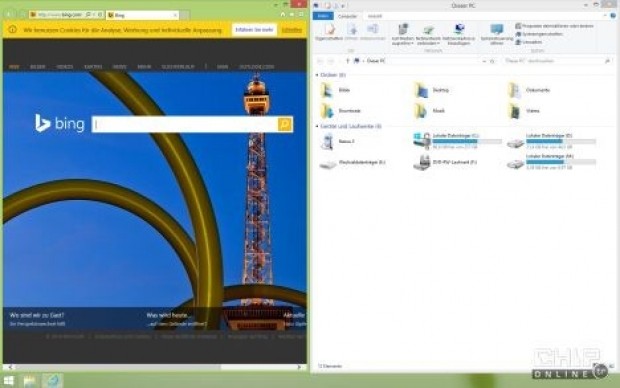Collapse the Ordner group in Explorer
This screenshot has width=620, height=388.
click(317, 75)
